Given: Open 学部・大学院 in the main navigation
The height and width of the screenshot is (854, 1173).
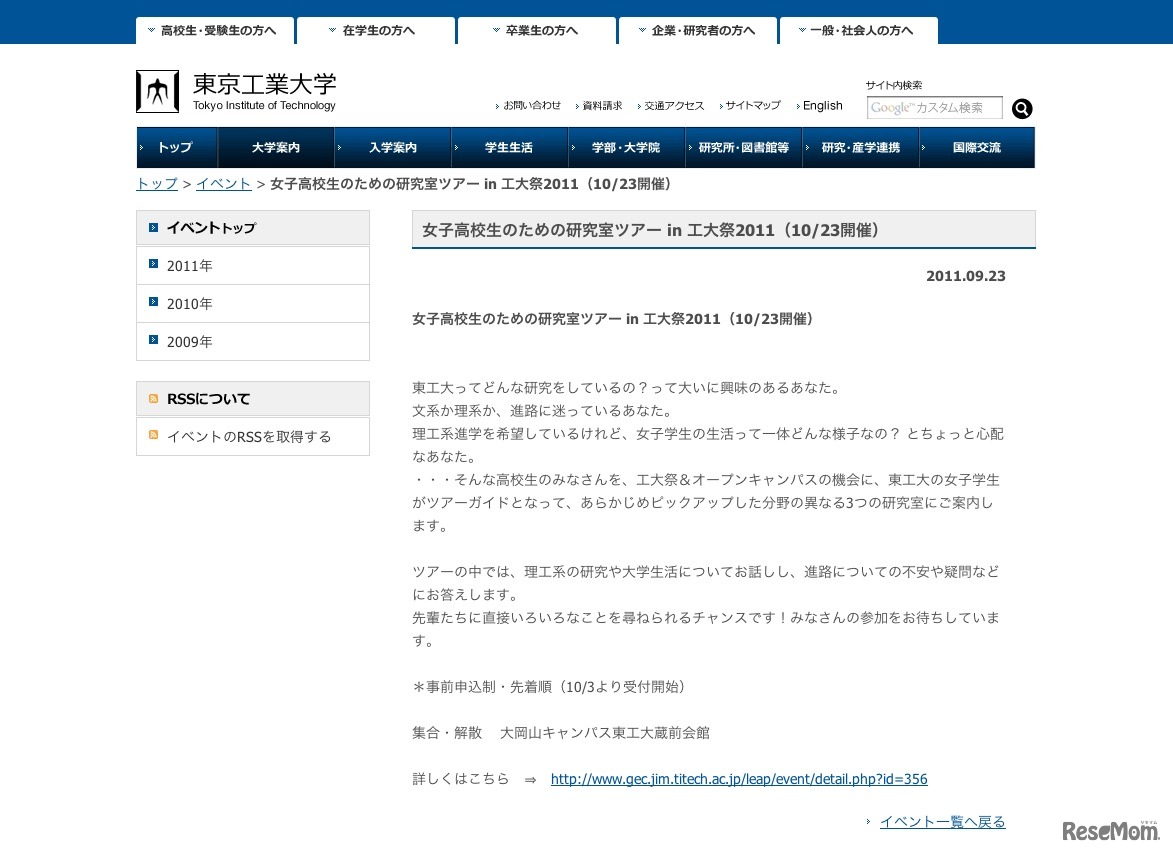Looking at the screenshot, I should 626,147.
